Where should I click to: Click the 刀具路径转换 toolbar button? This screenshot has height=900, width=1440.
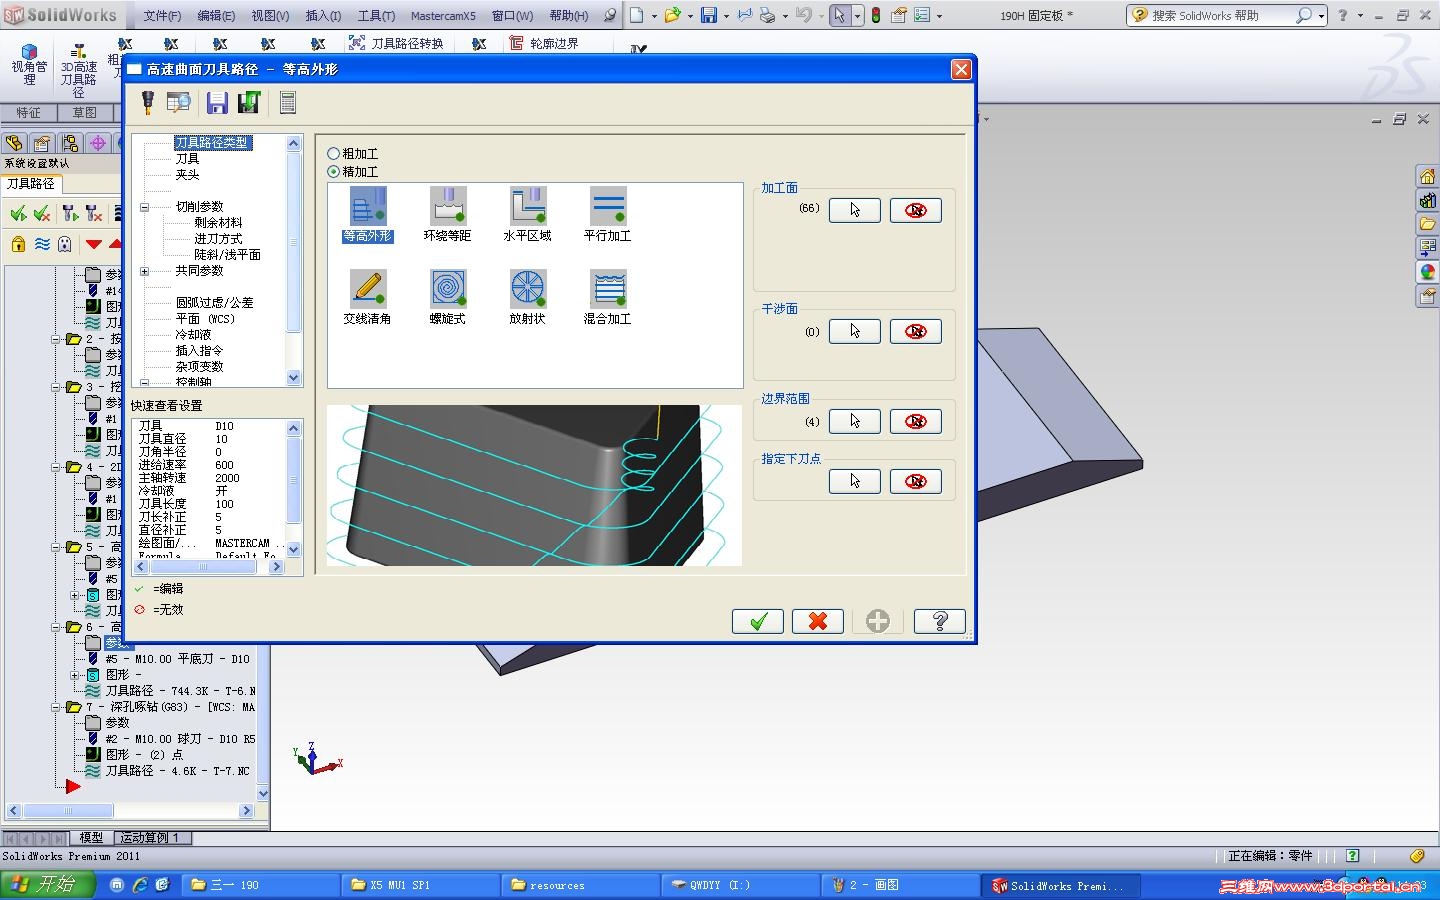pos(396,43)
